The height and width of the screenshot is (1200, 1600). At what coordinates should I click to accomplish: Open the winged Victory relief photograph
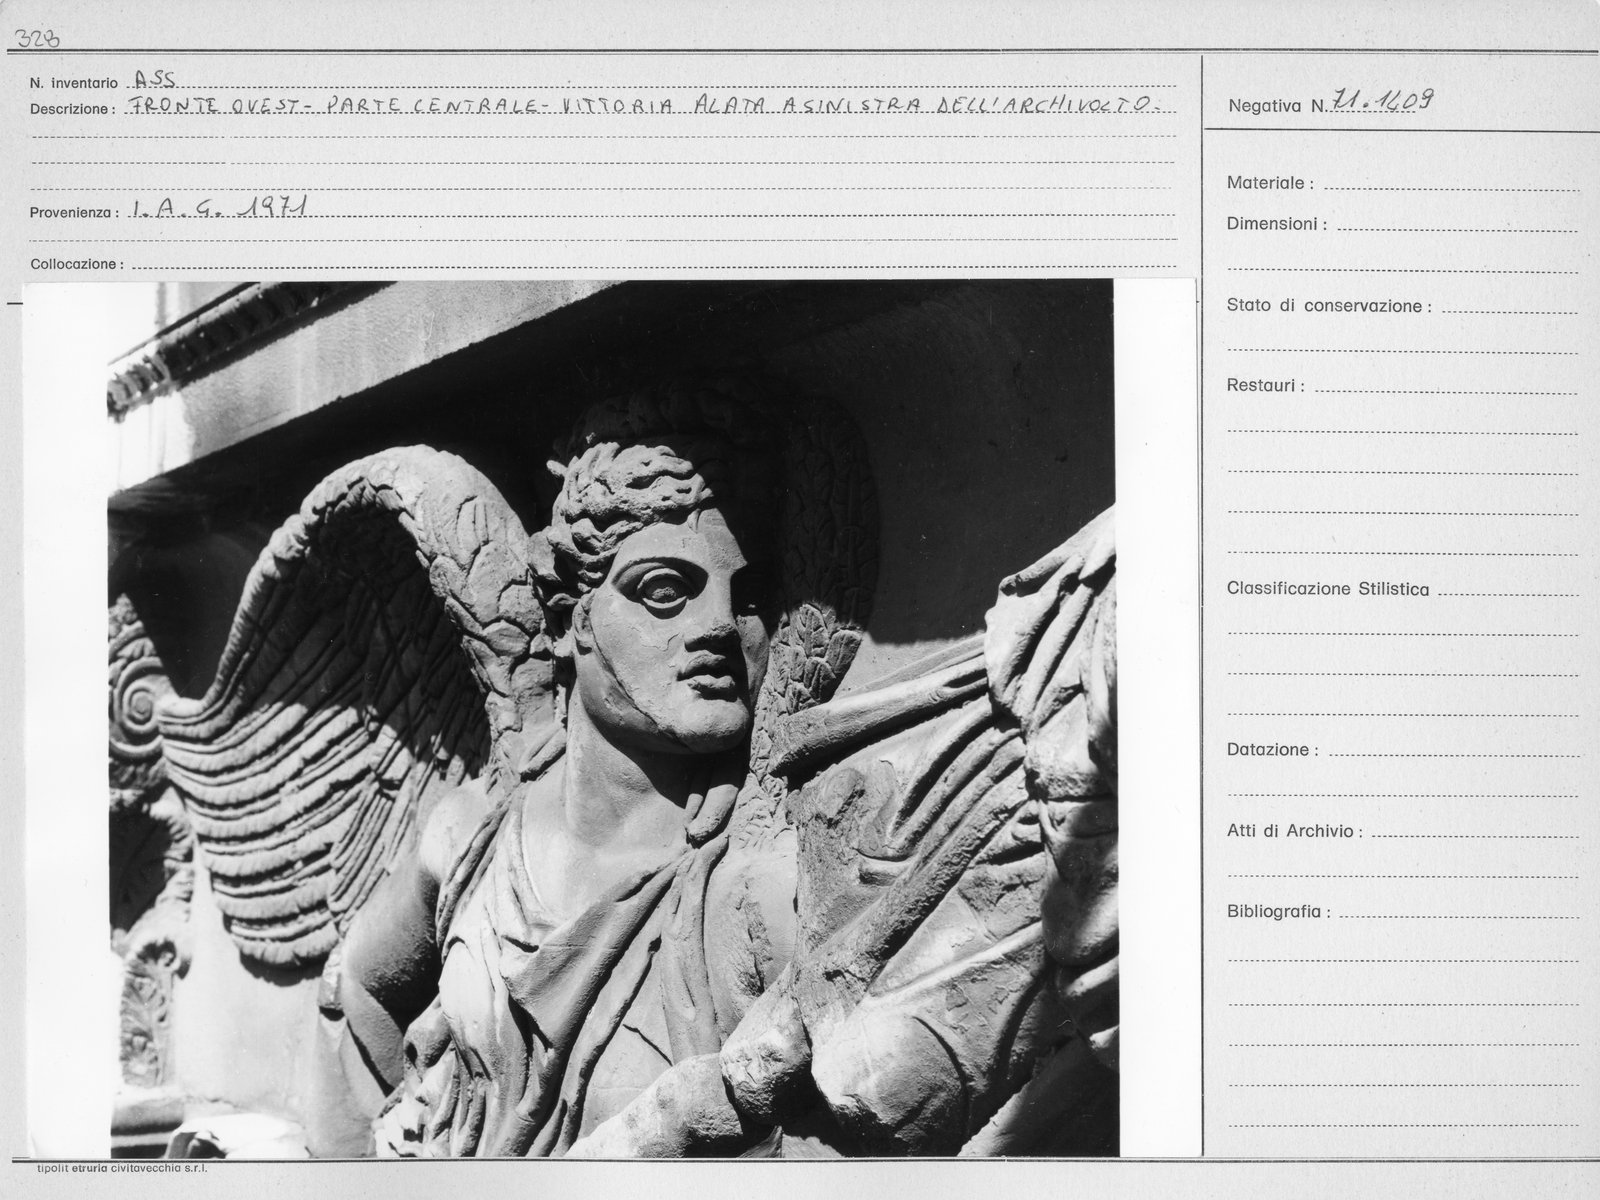point(612,716)
